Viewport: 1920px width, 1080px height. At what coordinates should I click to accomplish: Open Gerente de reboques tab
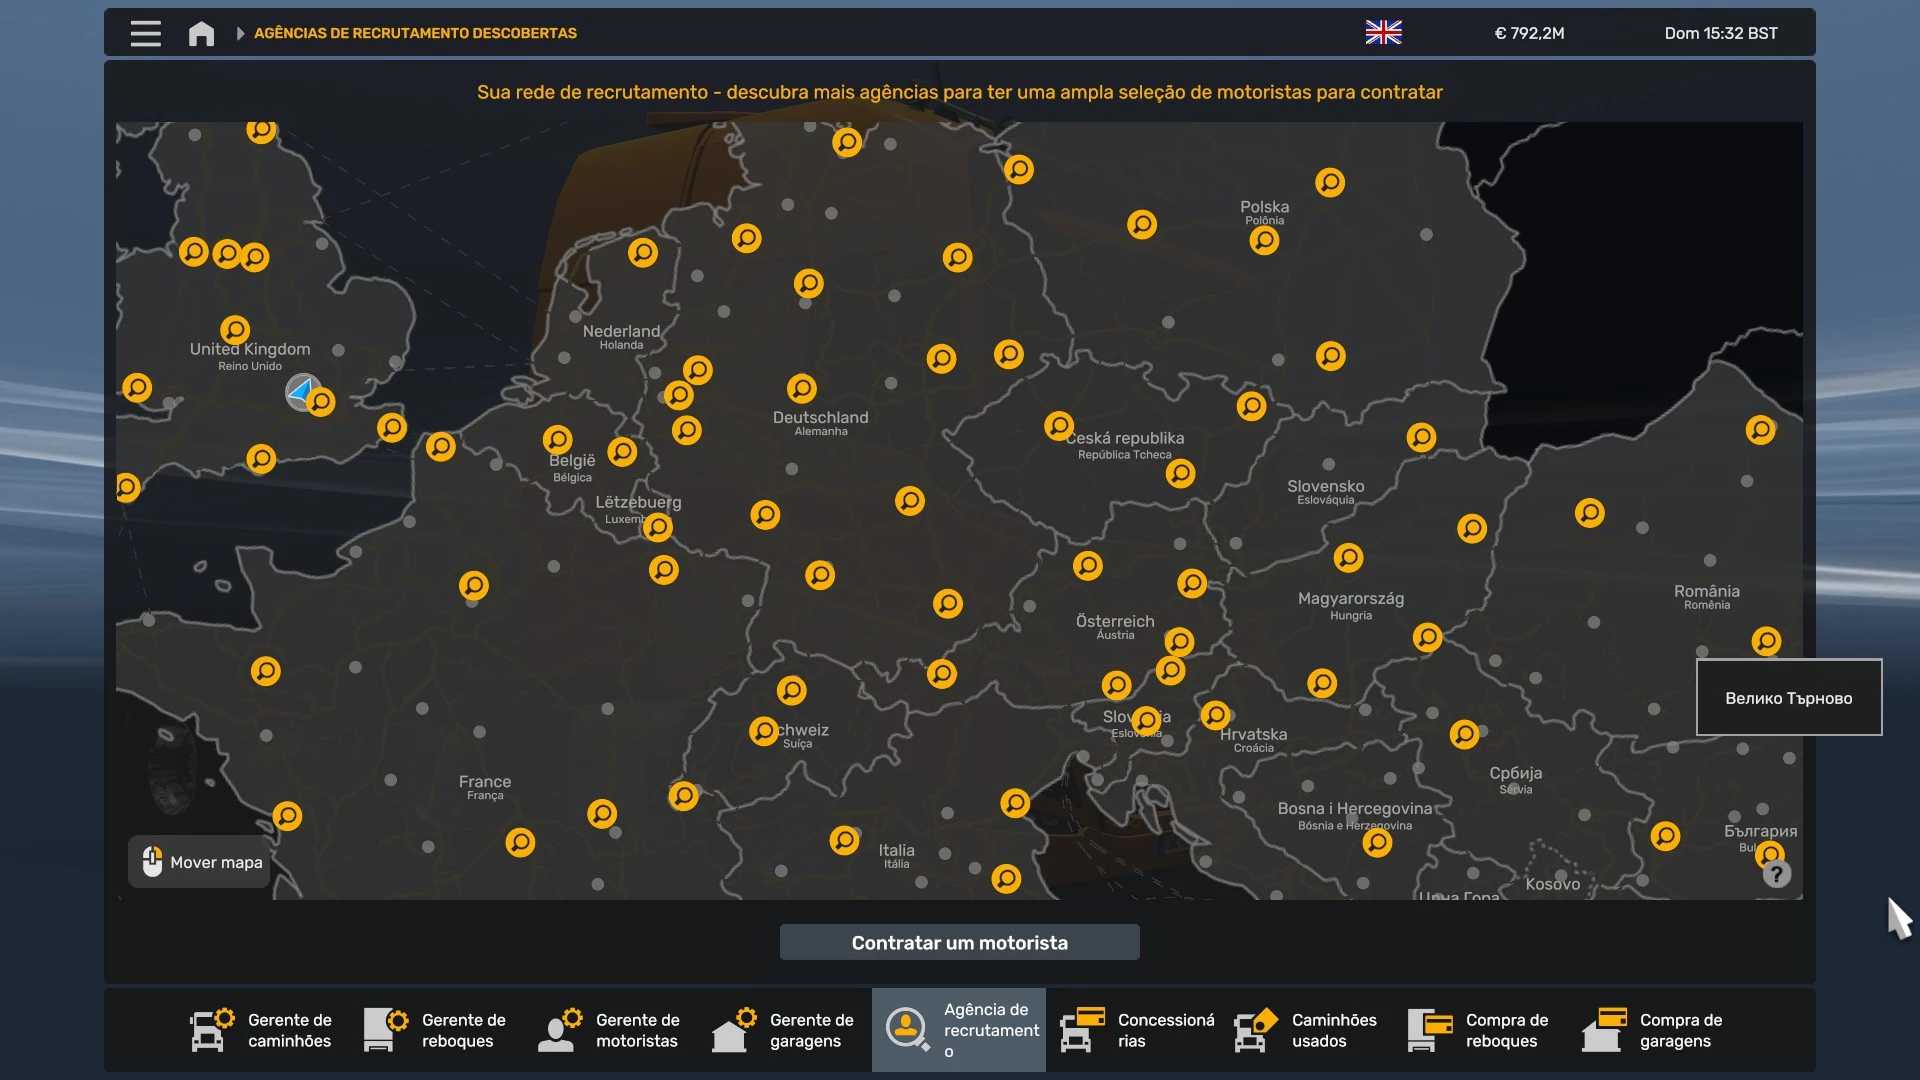[436, 1030]
